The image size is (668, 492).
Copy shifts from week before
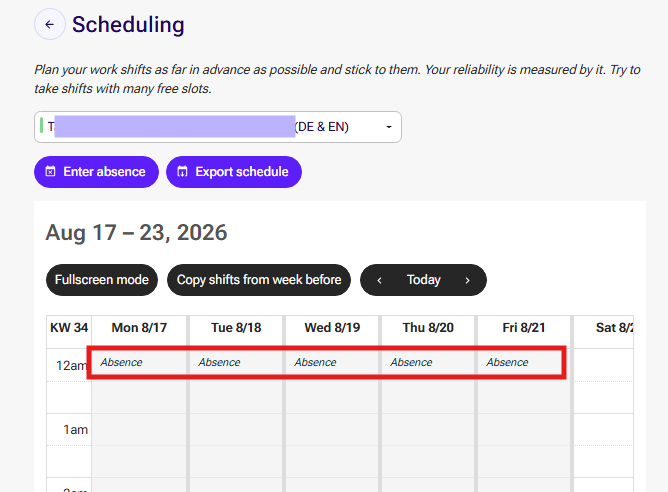(259, 280)
